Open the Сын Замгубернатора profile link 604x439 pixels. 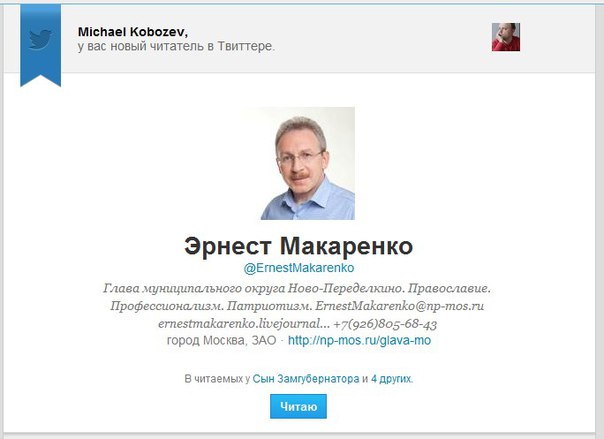[306, 379]
